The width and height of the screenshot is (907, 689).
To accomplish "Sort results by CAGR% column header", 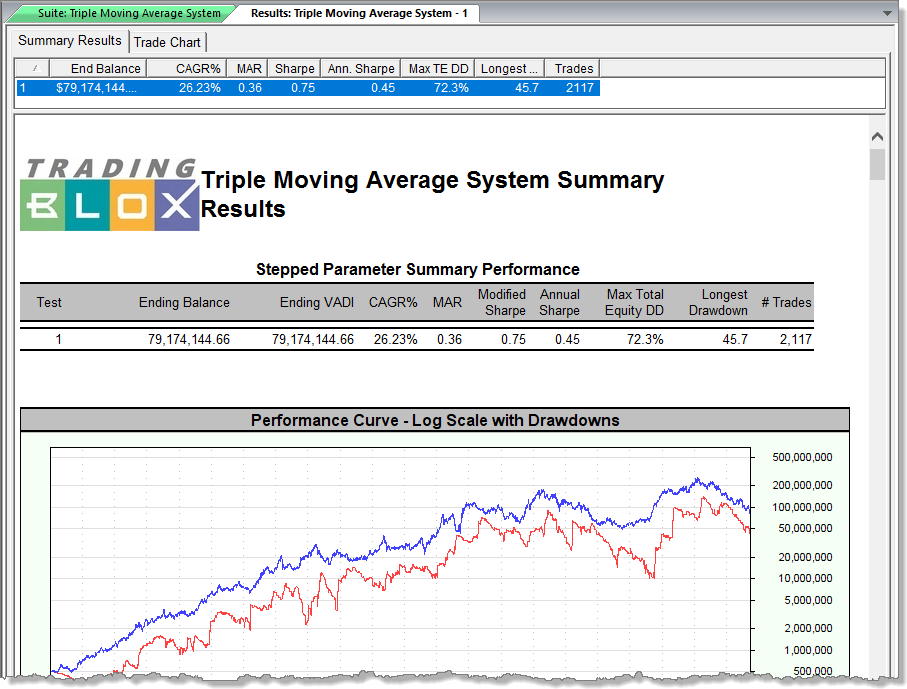I will pos(197,68).
